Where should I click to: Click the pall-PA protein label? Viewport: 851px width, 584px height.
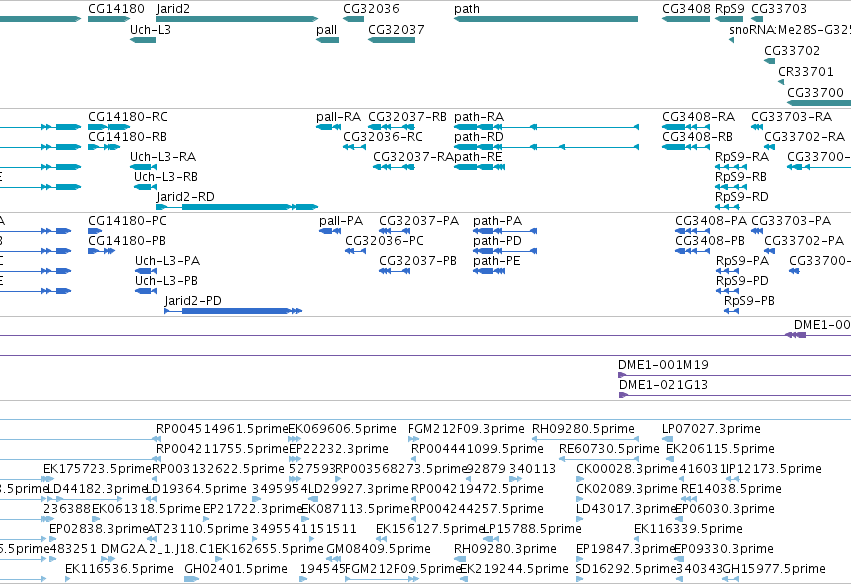click(341, 221)
